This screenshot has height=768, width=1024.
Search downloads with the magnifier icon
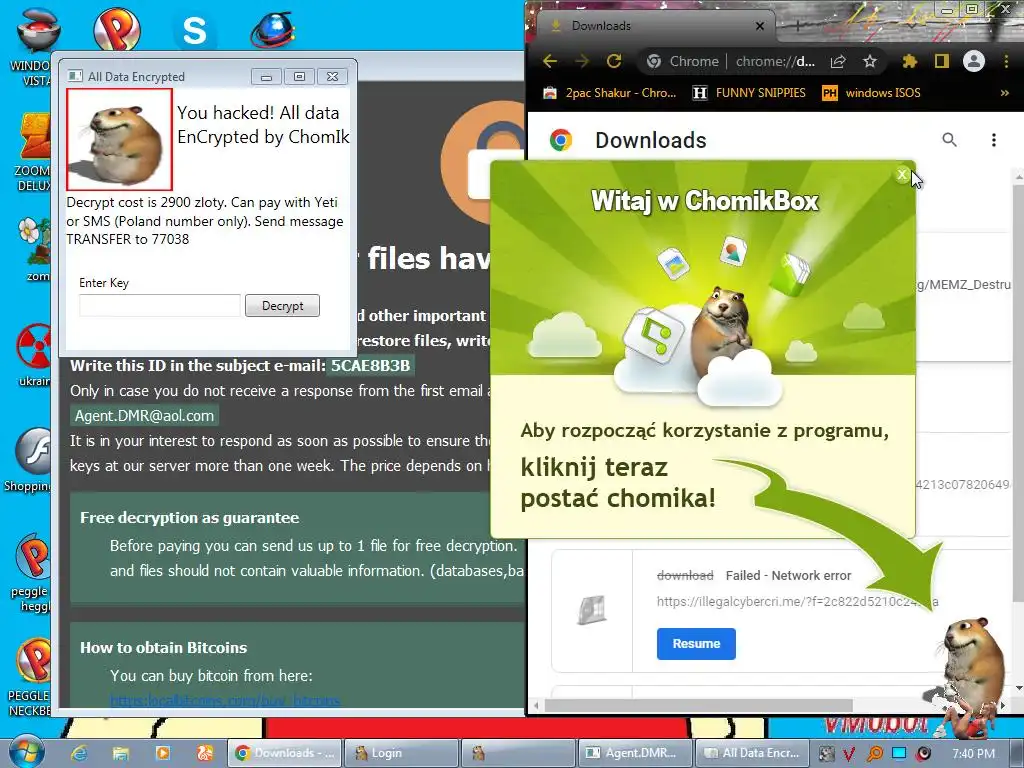[x=949, y=140]
